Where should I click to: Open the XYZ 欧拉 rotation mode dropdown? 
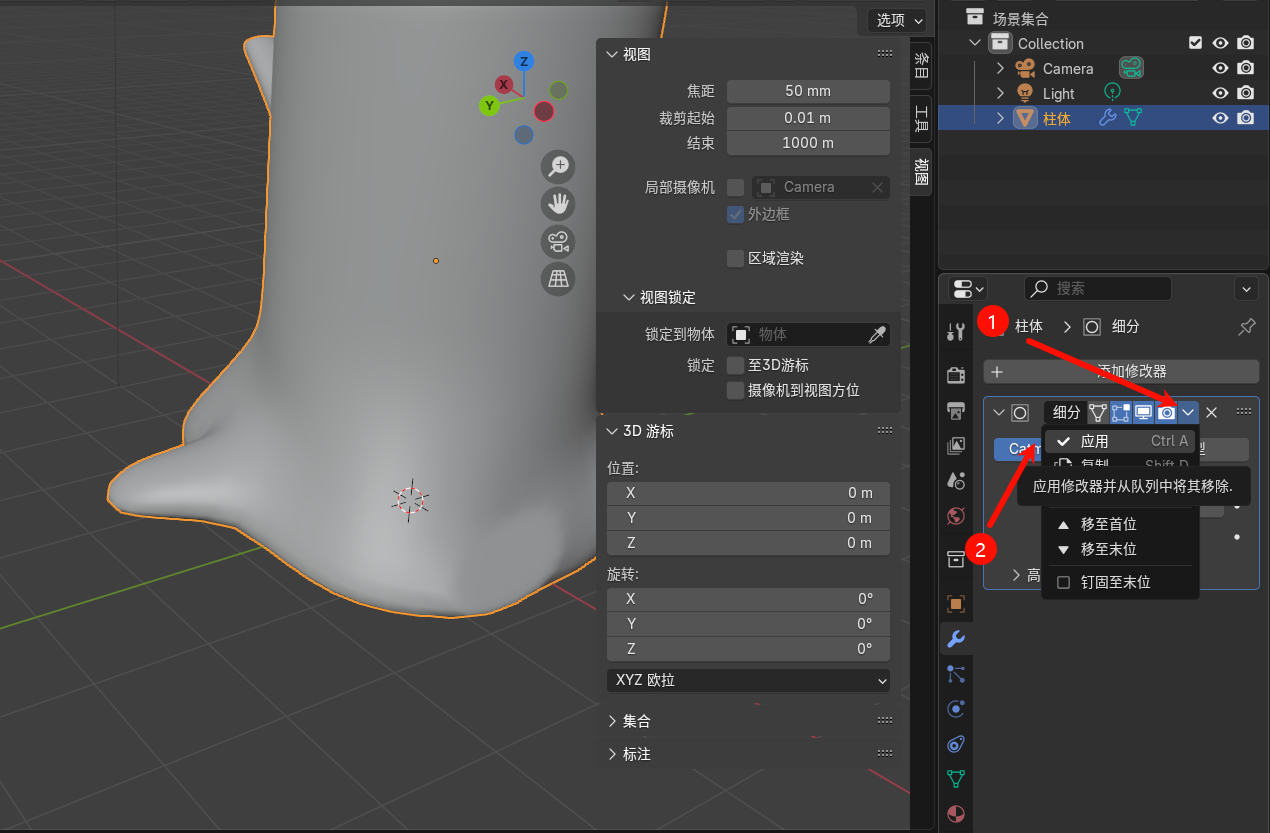click(748, 680)
